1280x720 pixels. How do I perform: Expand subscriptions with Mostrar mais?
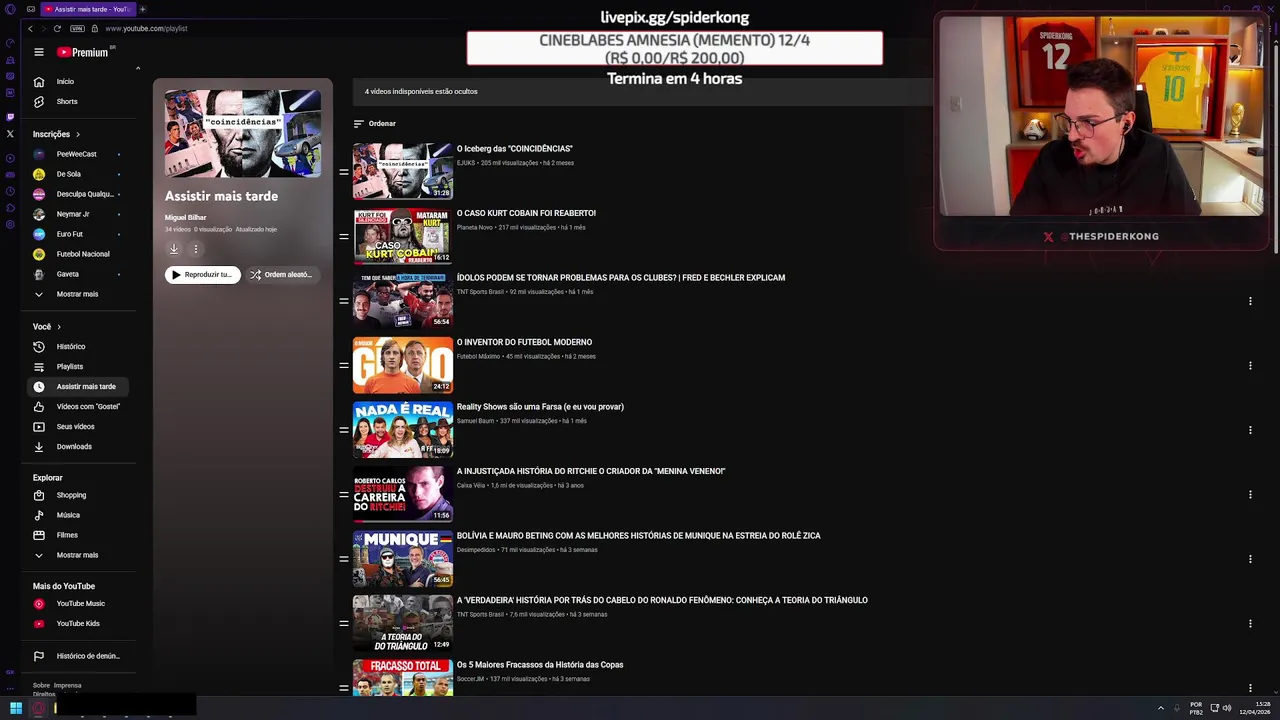tap(80, 294)
